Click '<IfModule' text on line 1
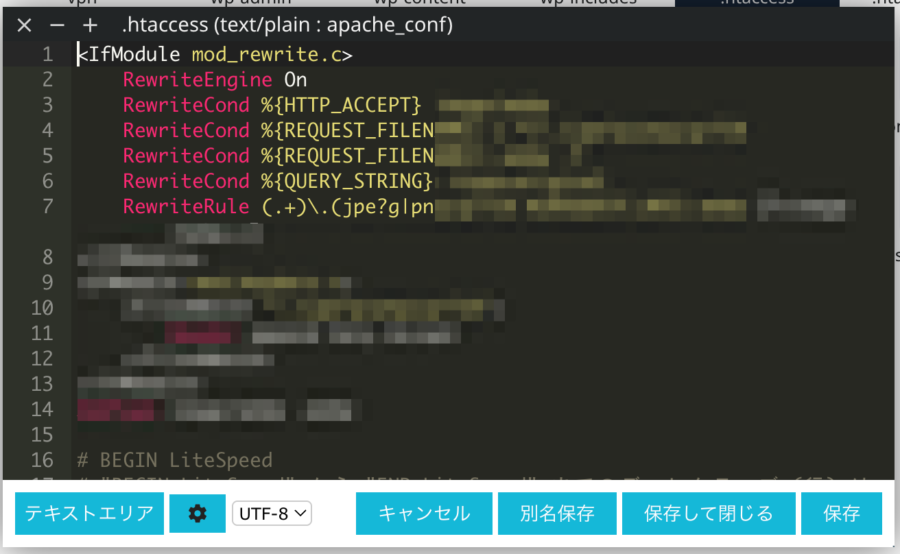 coord(129,55)
